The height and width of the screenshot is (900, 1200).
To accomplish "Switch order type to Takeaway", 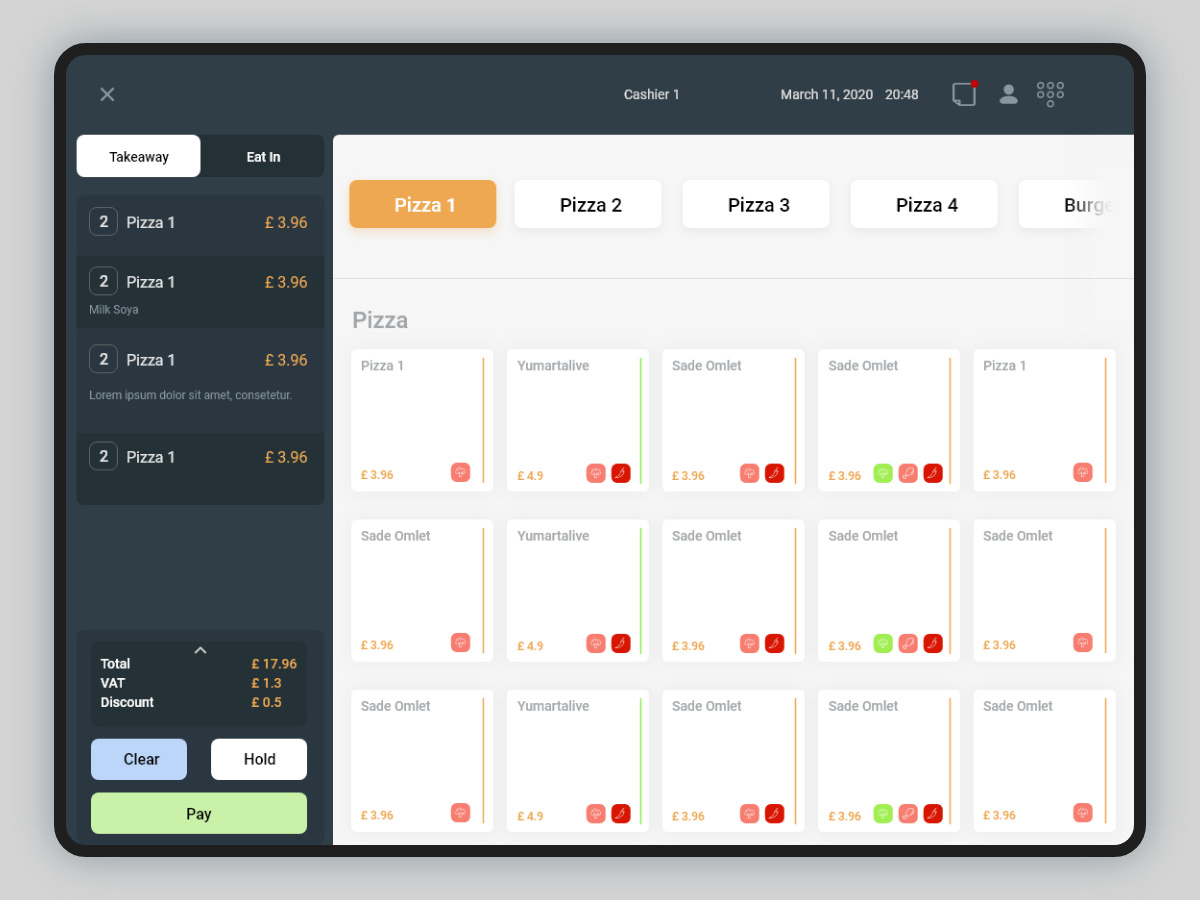I will pos(139,156).
